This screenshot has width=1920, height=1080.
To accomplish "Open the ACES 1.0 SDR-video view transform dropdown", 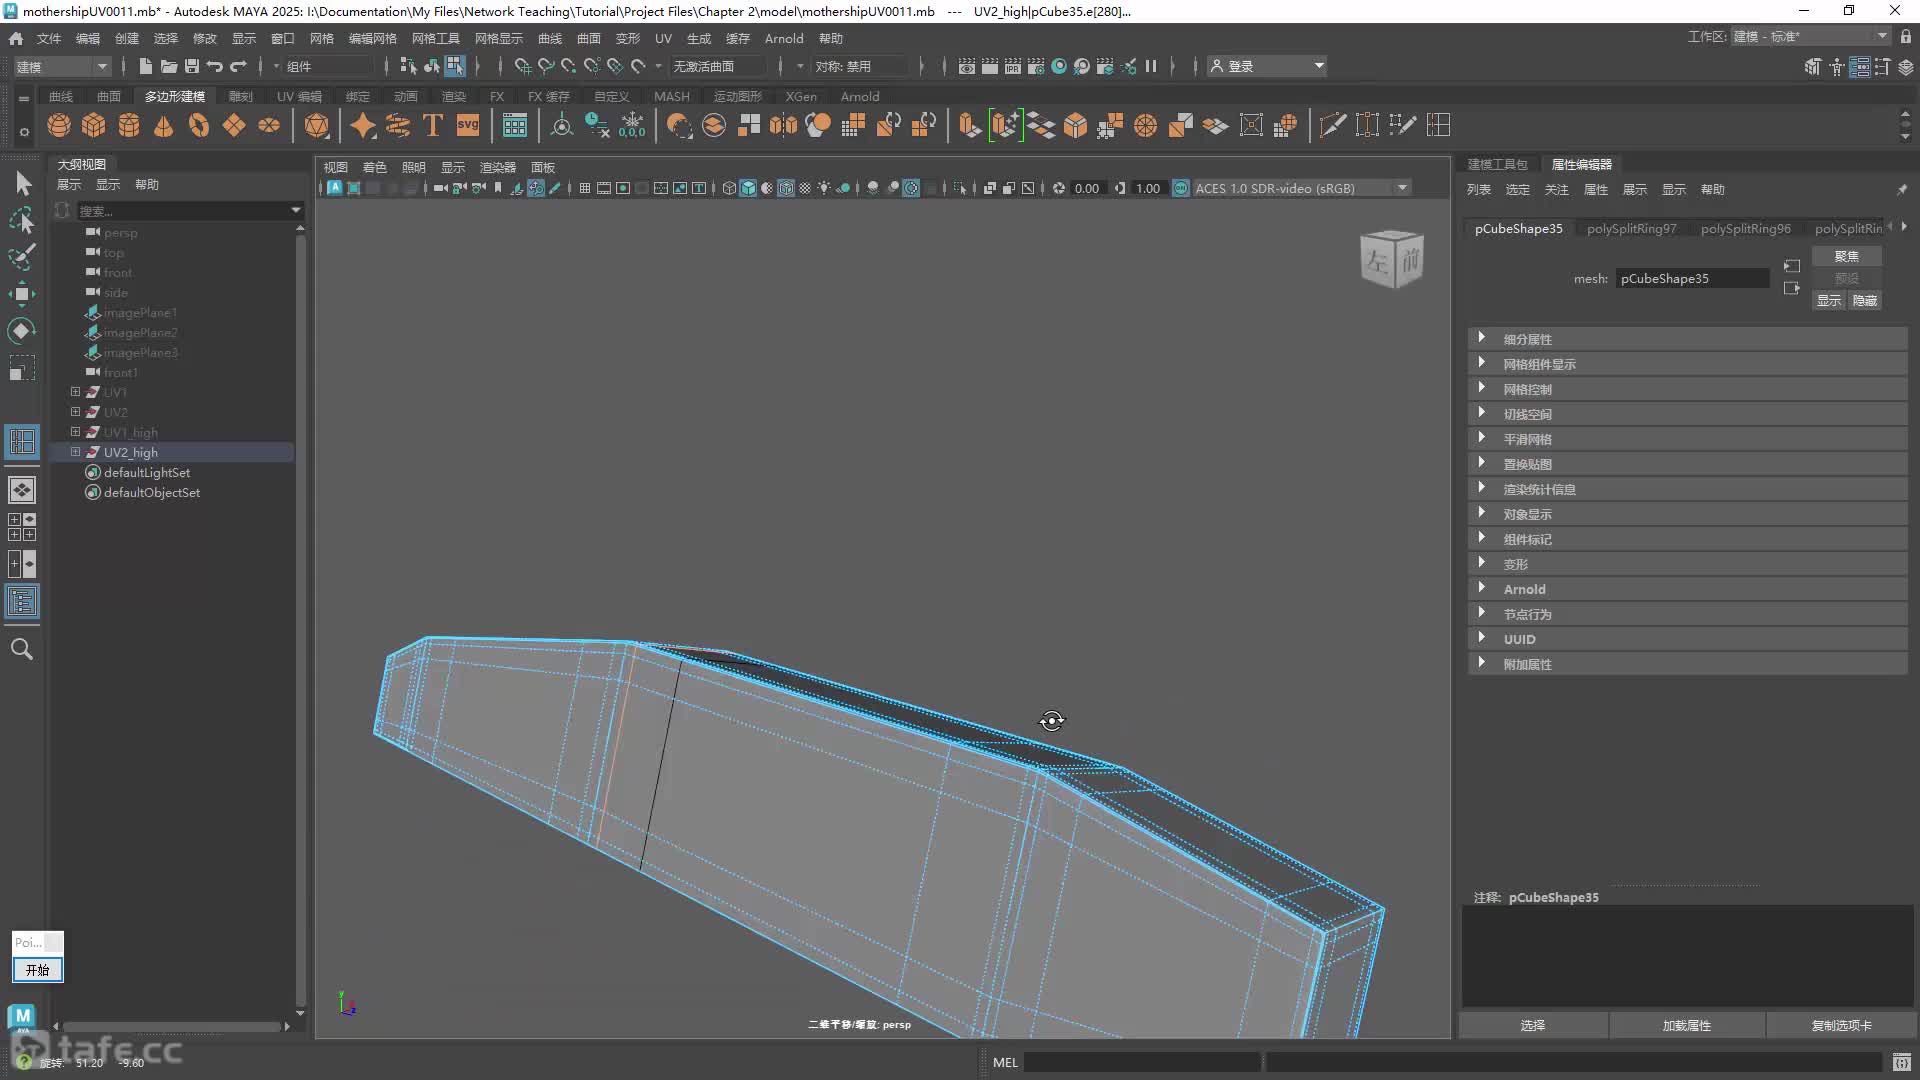I will tap(1302, 188).
